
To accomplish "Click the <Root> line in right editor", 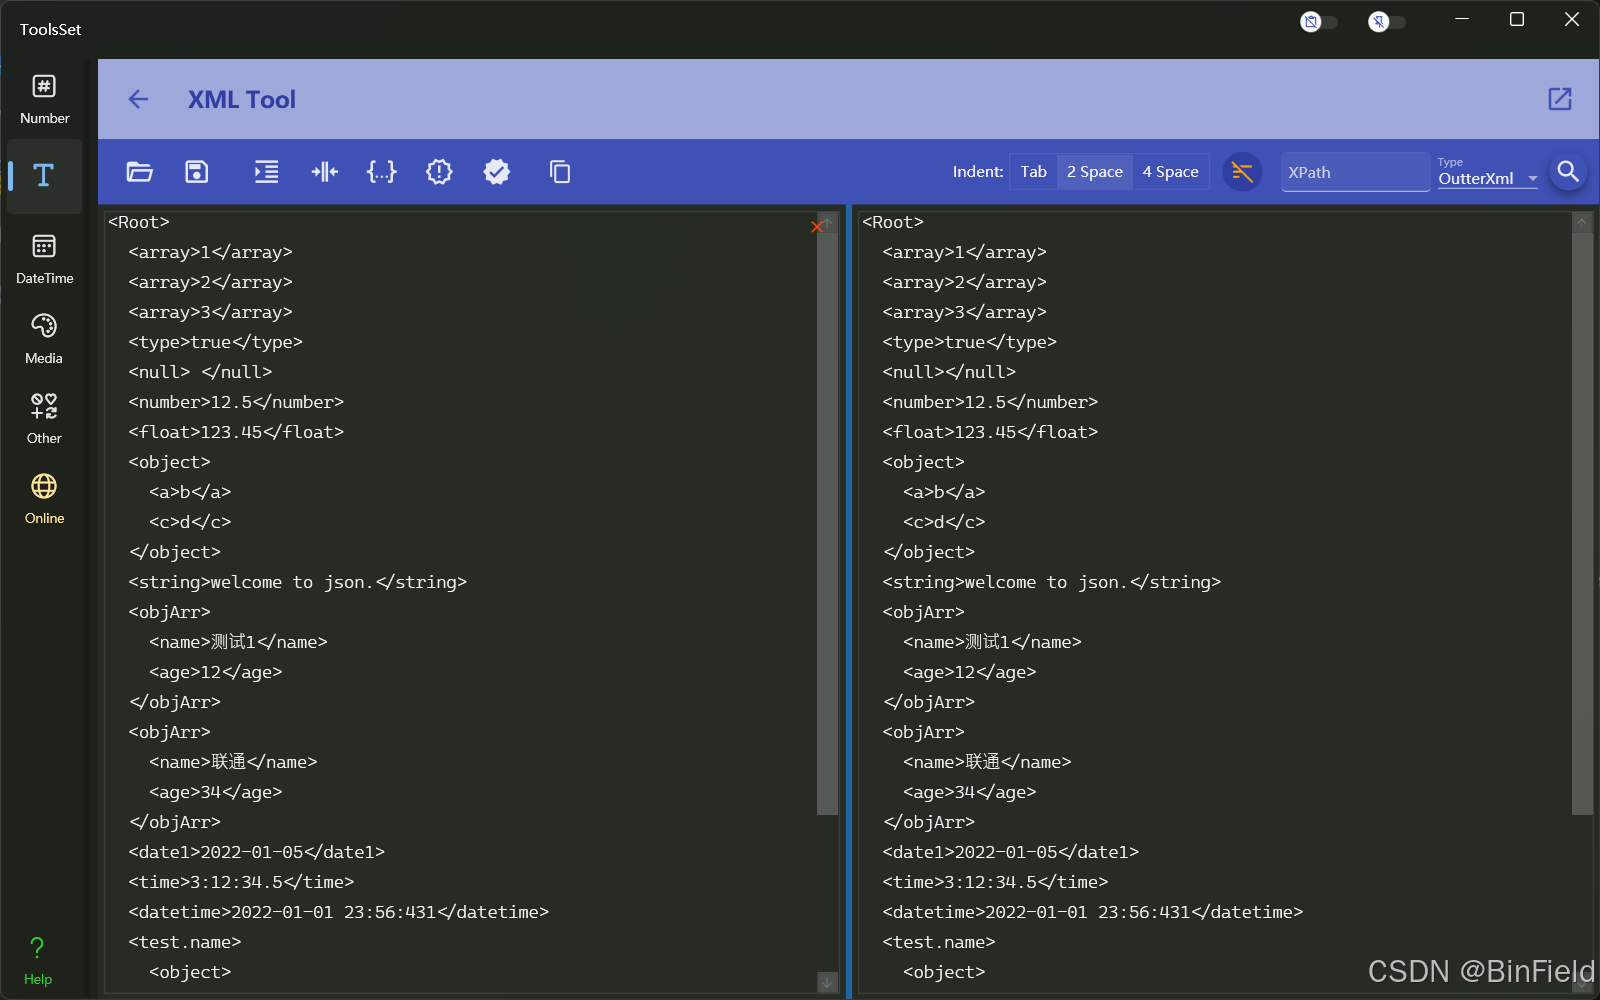I will pyautogui.click(x=893, y=222).
